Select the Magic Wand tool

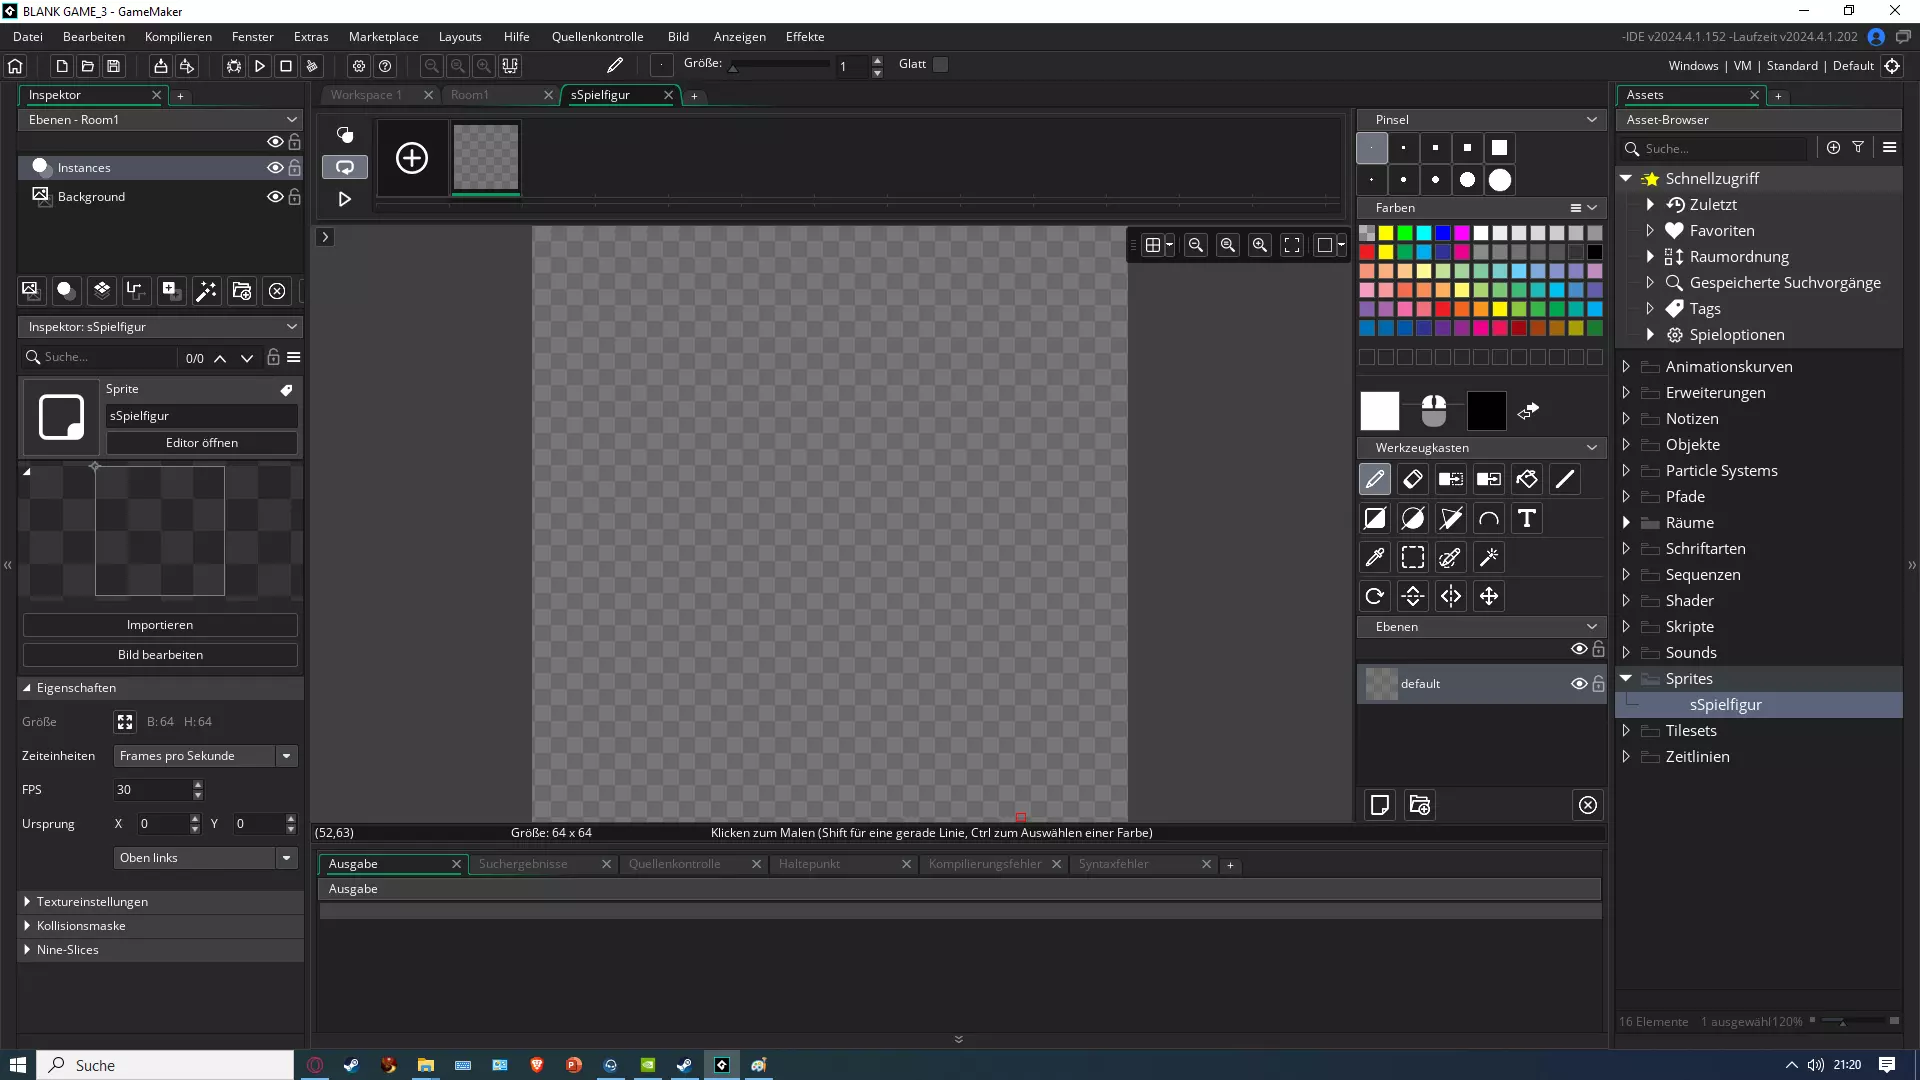tap(1489, 558)
